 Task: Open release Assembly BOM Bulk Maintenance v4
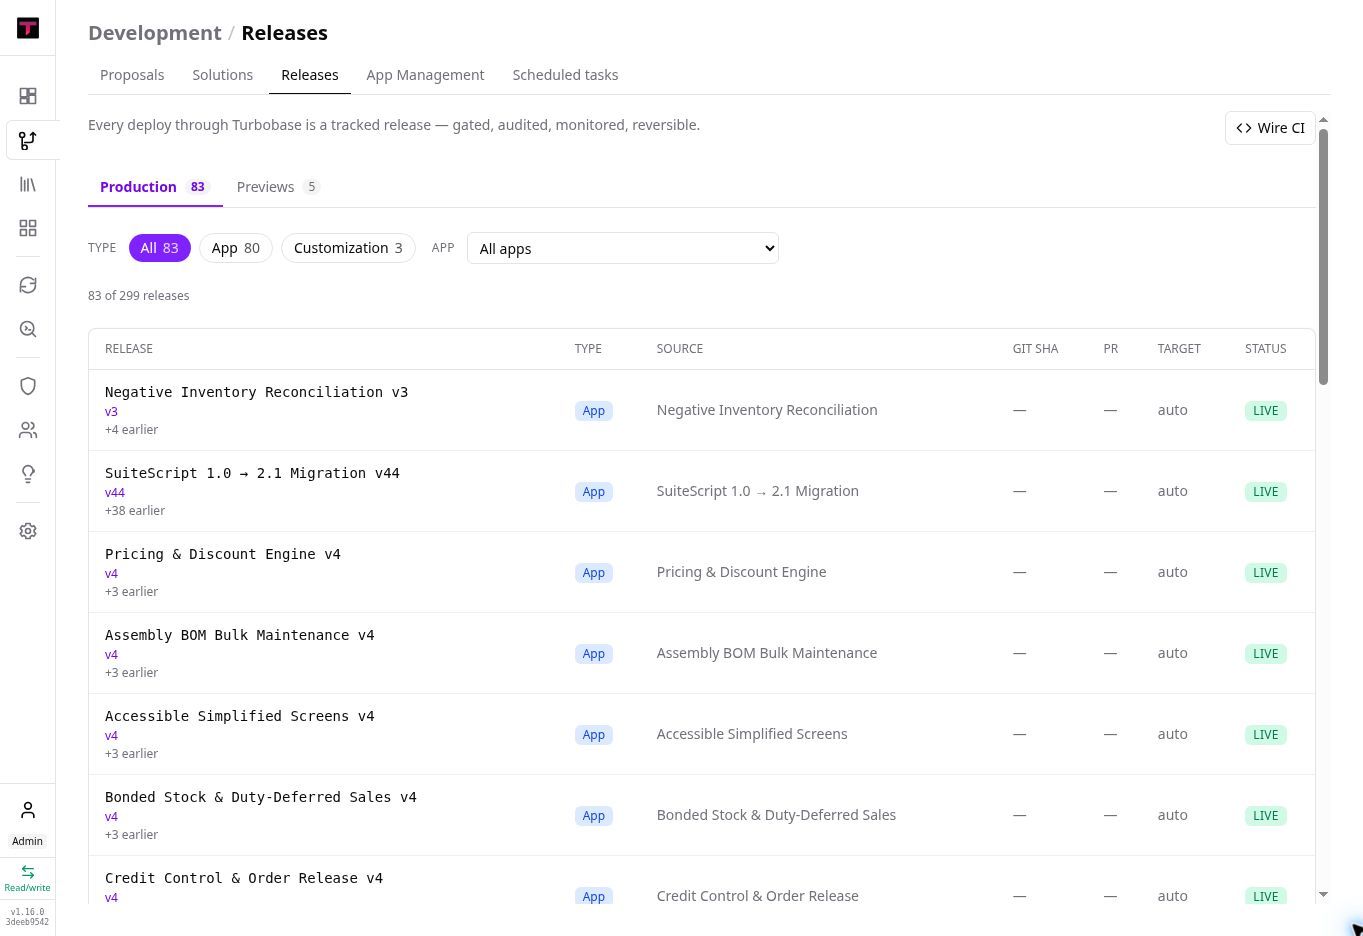(240, 635)
